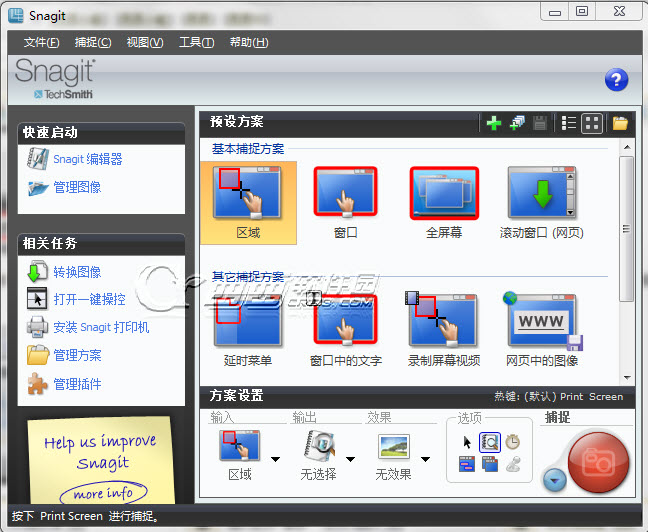The width and height of the screenshot is (648, 532).
Task: Open the 效果 无效果 dropdown arrow
Action: [x=425, y=459]
